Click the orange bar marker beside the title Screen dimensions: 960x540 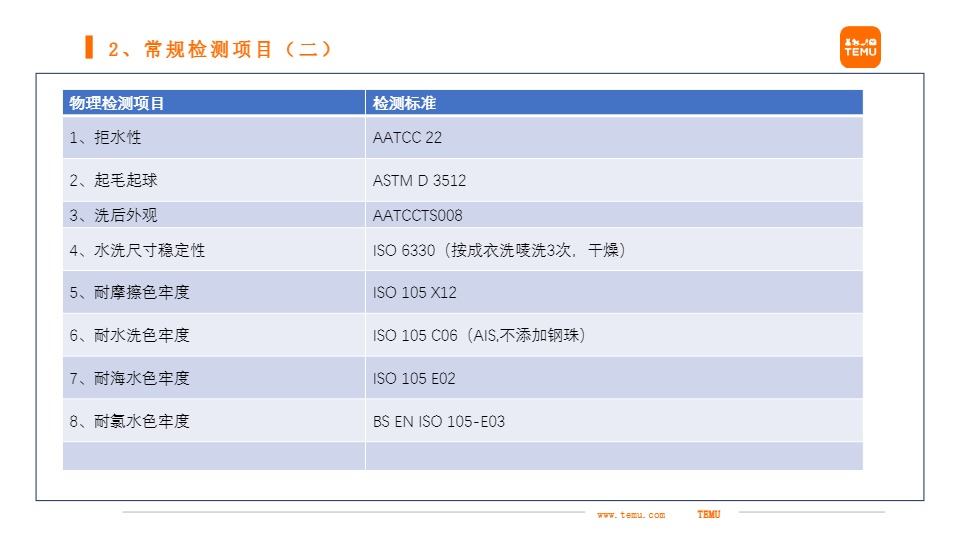tap(89, 47)
